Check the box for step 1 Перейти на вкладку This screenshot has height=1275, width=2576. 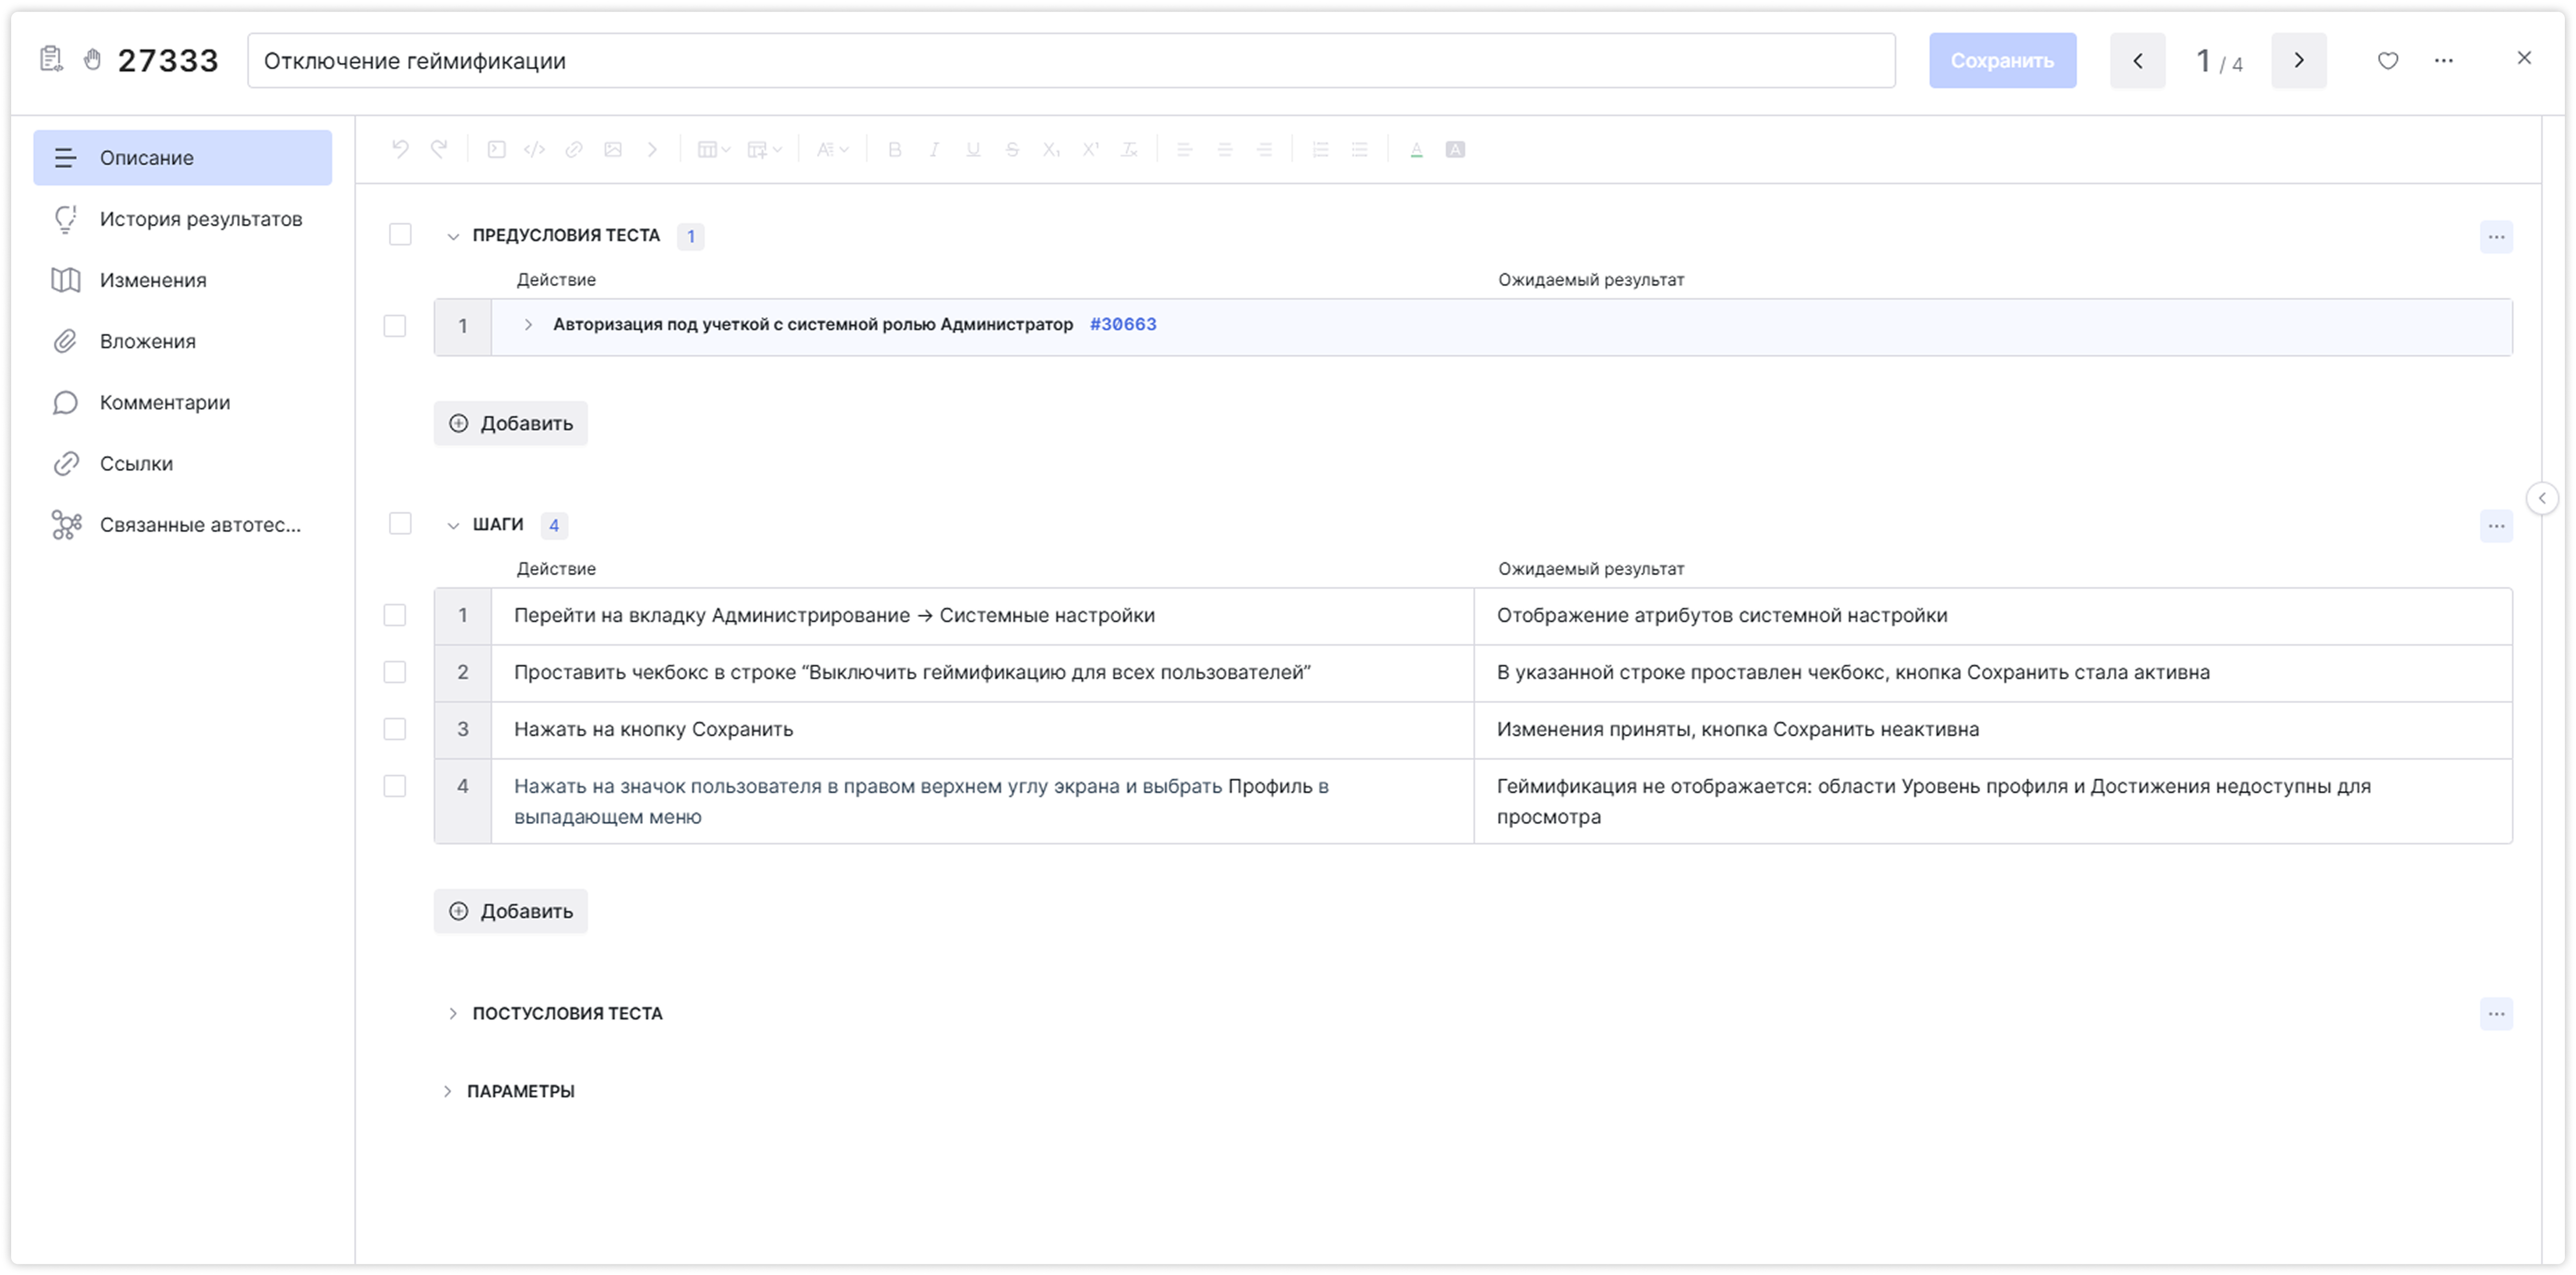[x=395, y=615]
